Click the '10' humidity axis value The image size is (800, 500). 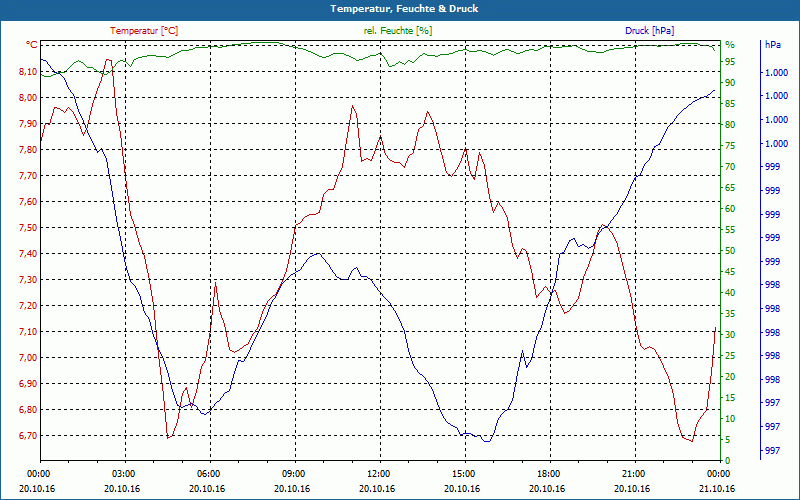pyautogui.click(x=730, y=419)
